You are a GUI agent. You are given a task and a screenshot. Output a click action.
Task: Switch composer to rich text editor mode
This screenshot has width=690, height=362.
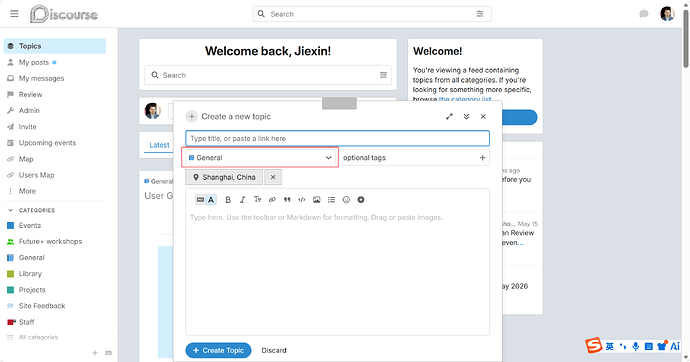[x=211, y=200]
